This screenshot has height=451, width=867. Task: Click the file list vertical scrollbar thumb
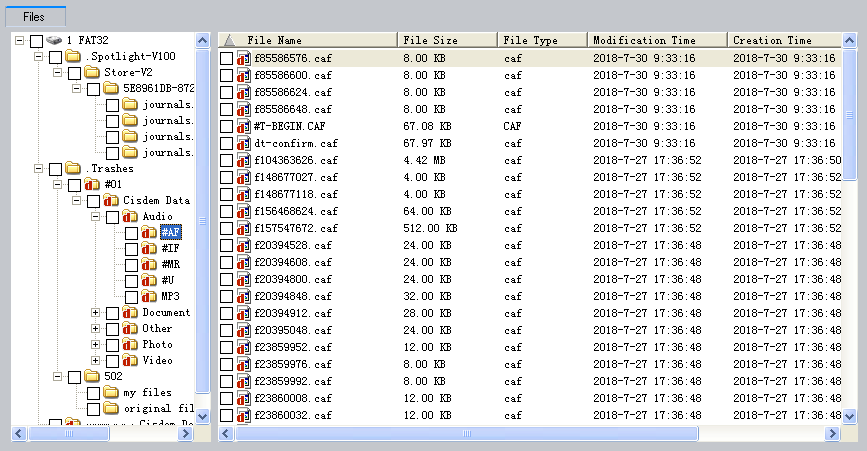[x=850, y=115]
